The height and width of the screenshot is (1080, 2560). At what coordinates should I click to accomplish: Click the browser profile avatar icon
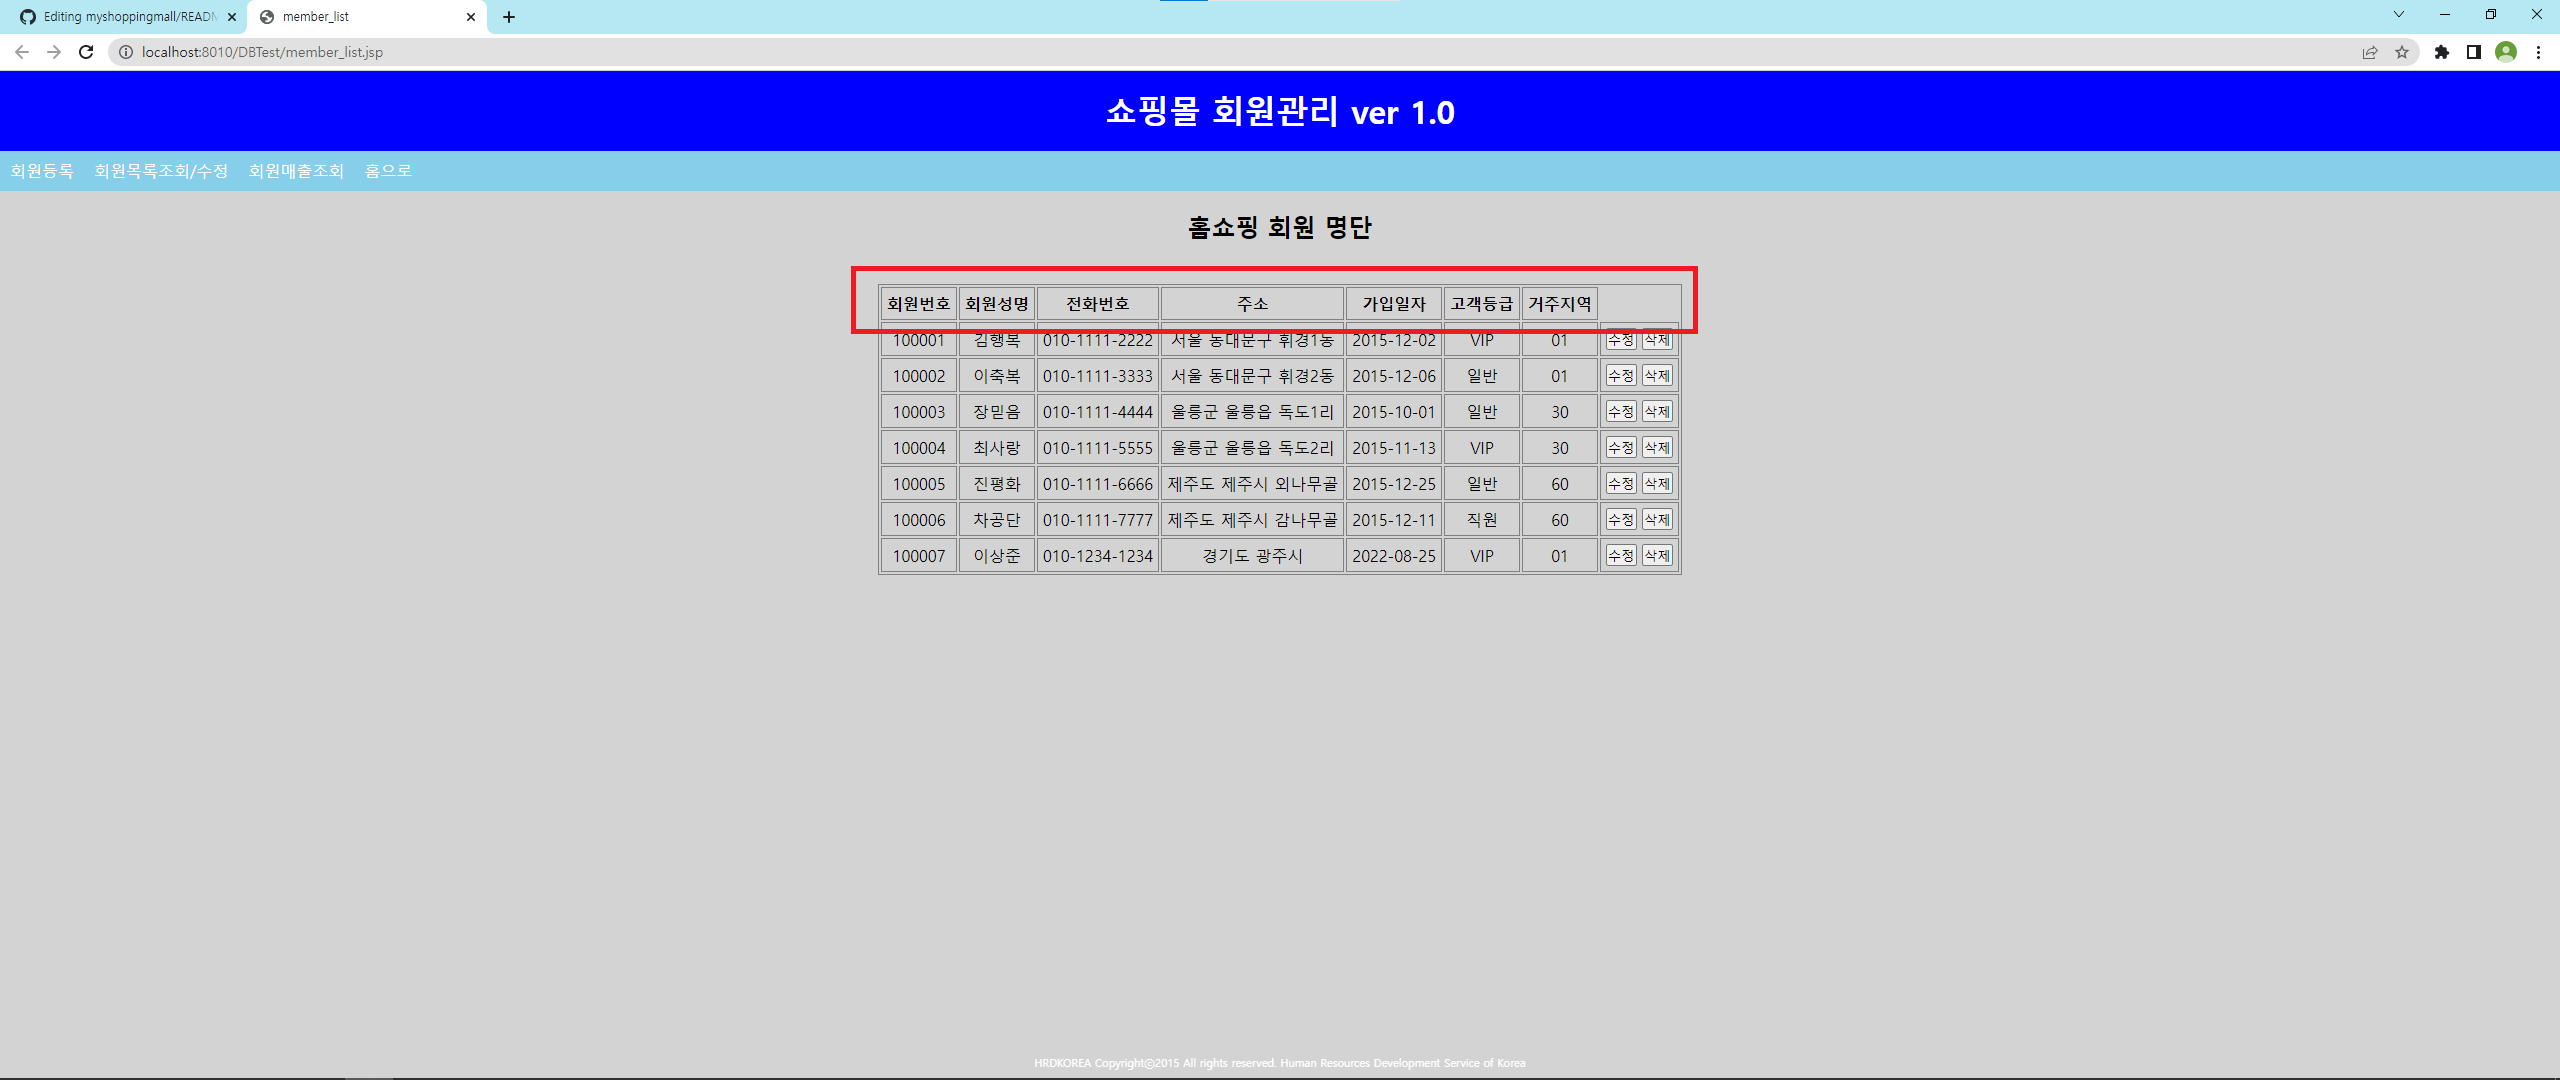pyautogui.click(x=2506, y=52)
